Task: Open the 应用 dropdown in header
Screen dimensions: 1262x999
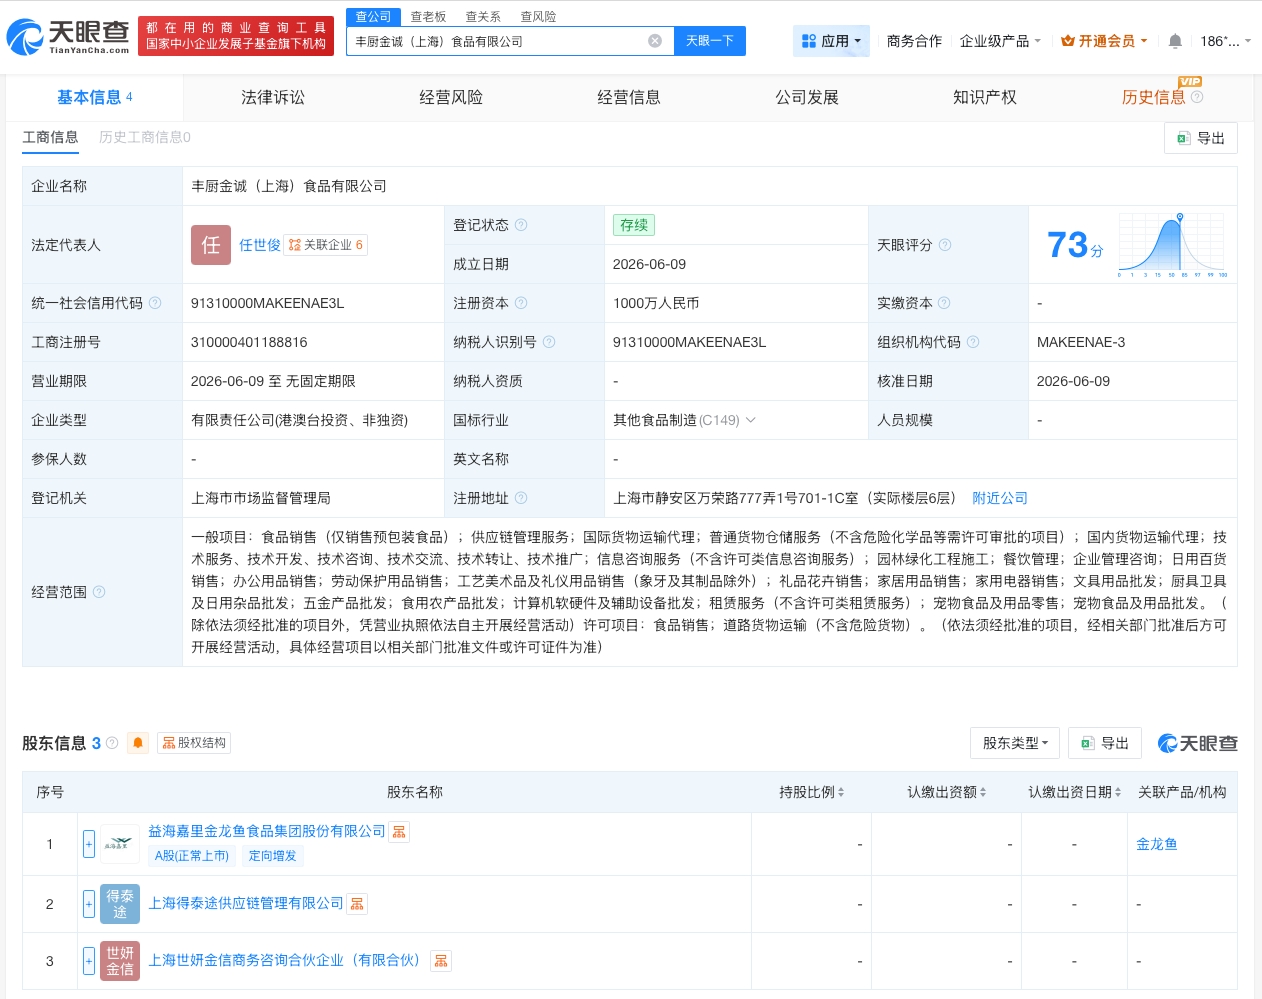Action: [832, 41]
